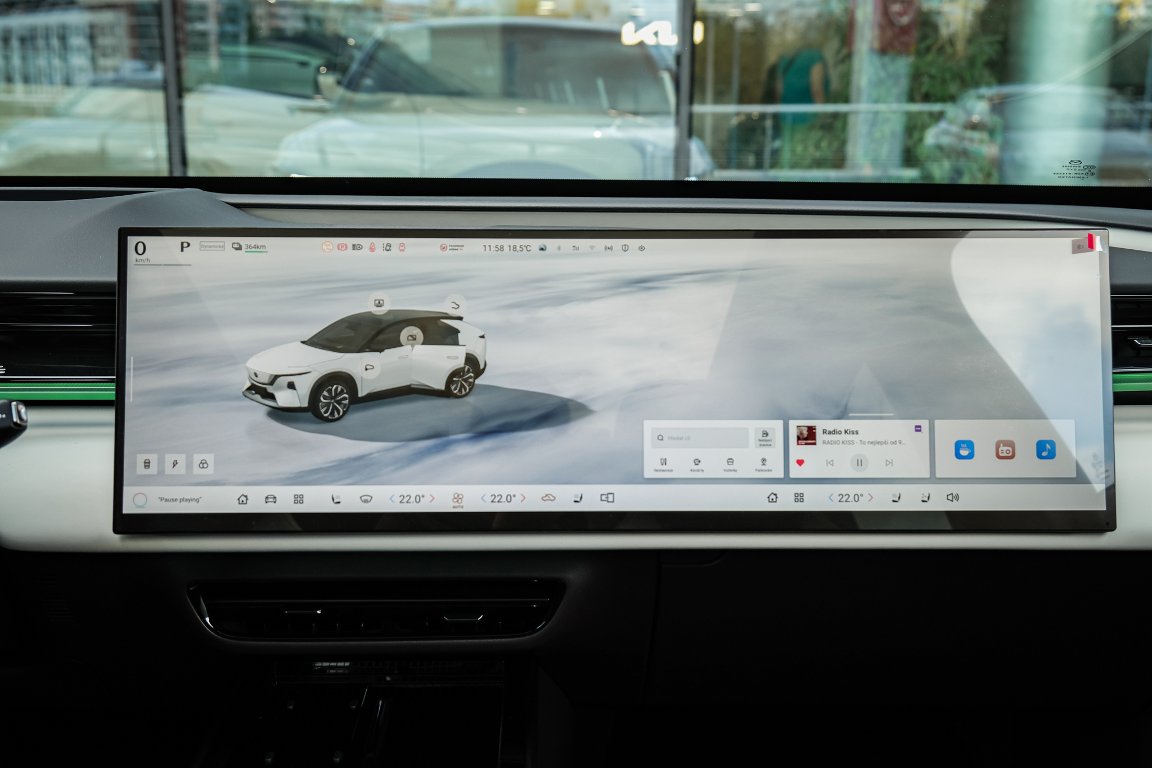This screenshot has height=768, width=1152.
Task: Tap the seatbelt warning indicator
Action: point(372,248)
